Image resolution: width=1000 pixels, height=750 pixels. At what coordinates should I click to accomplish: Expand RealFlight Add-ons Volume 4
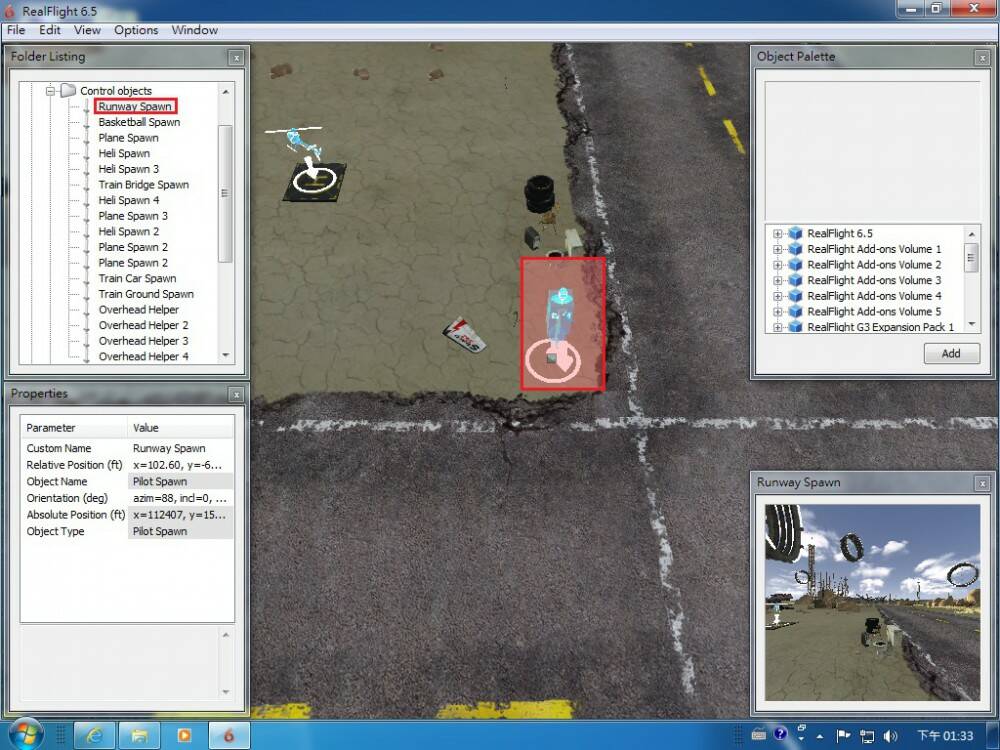coord(777,296)
